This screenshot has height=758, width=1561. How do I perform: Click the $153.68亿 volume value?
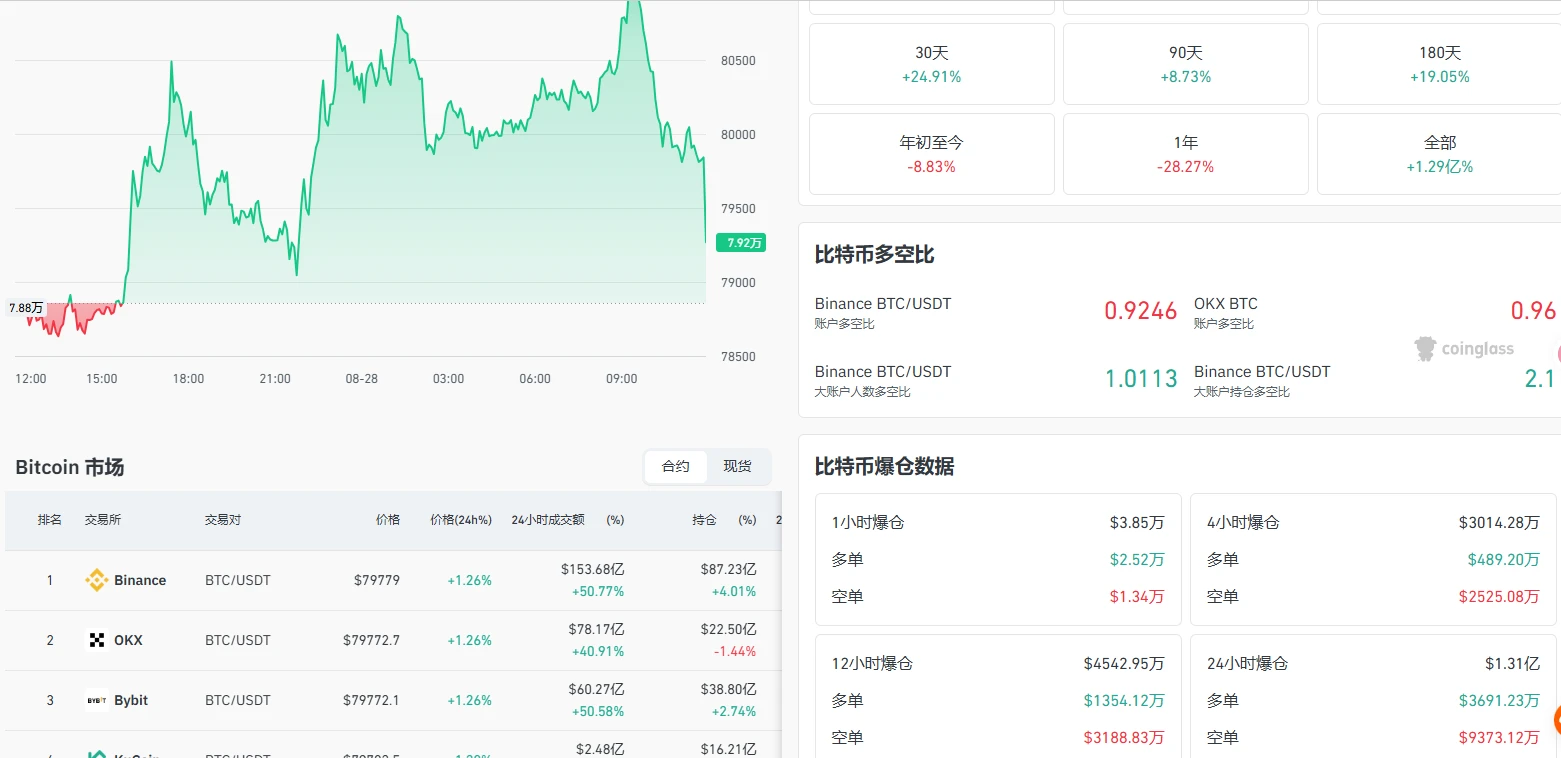(x=593, y=569)
